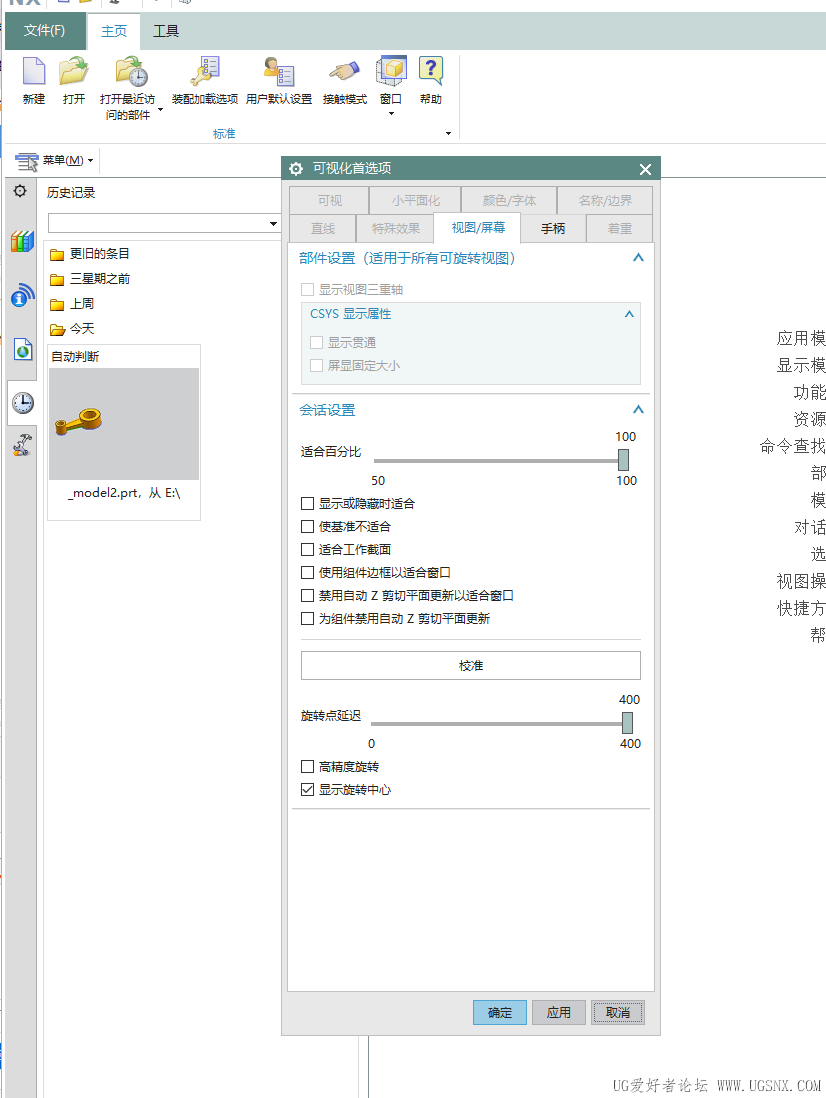Click the 应用 button
Viewport: 826px width, 1098px height.
tap(559, 1013)
